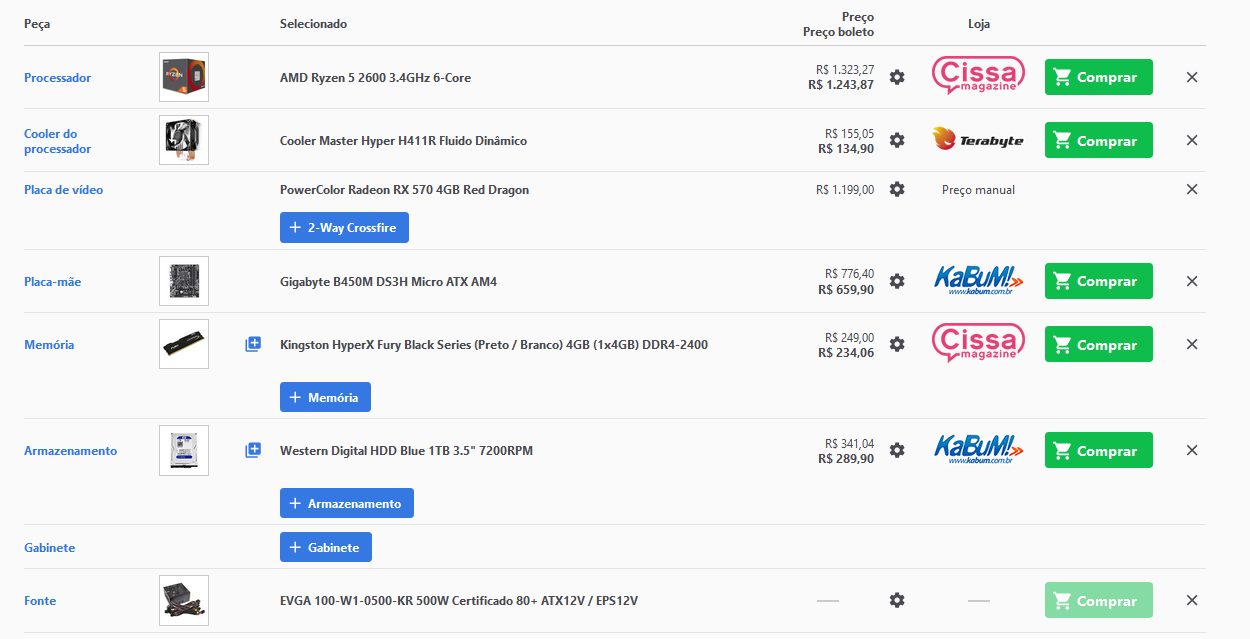Click Comprar for Western Digital HDD Blue
1250x639 pixels.
point(1098,450)
